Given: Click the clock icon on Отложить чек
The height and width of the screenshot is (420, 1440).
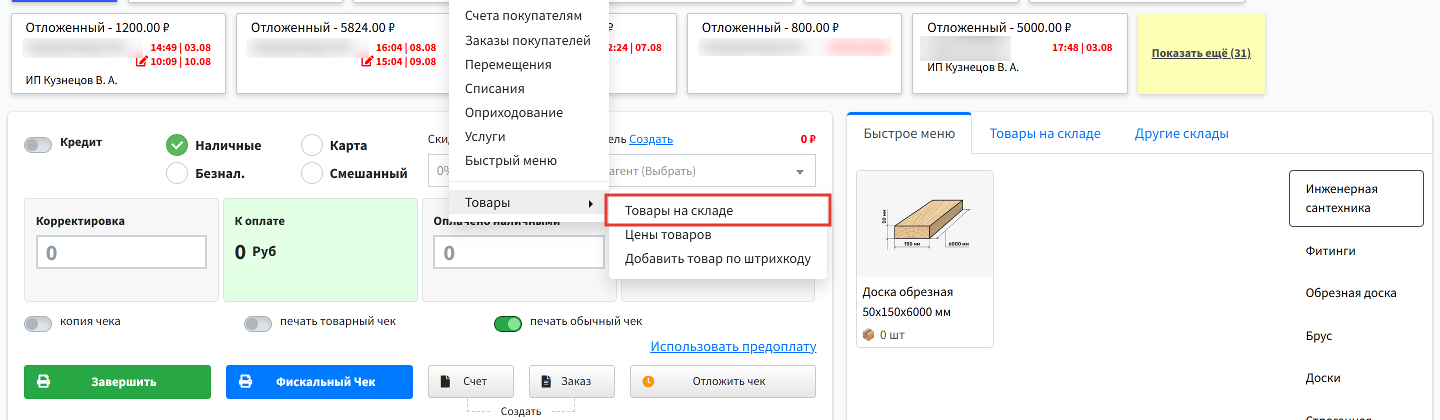Looking at the screenshot, I should (648, 382).
